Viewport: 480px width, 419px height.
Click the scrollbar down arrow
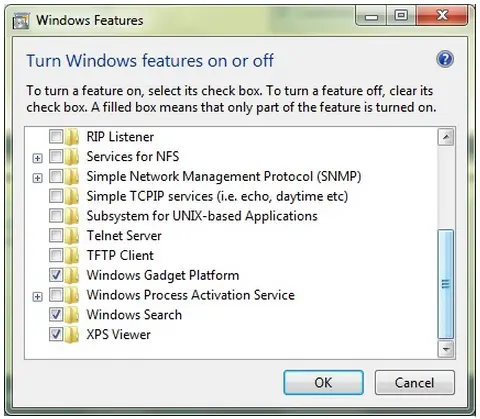point(446,349)
